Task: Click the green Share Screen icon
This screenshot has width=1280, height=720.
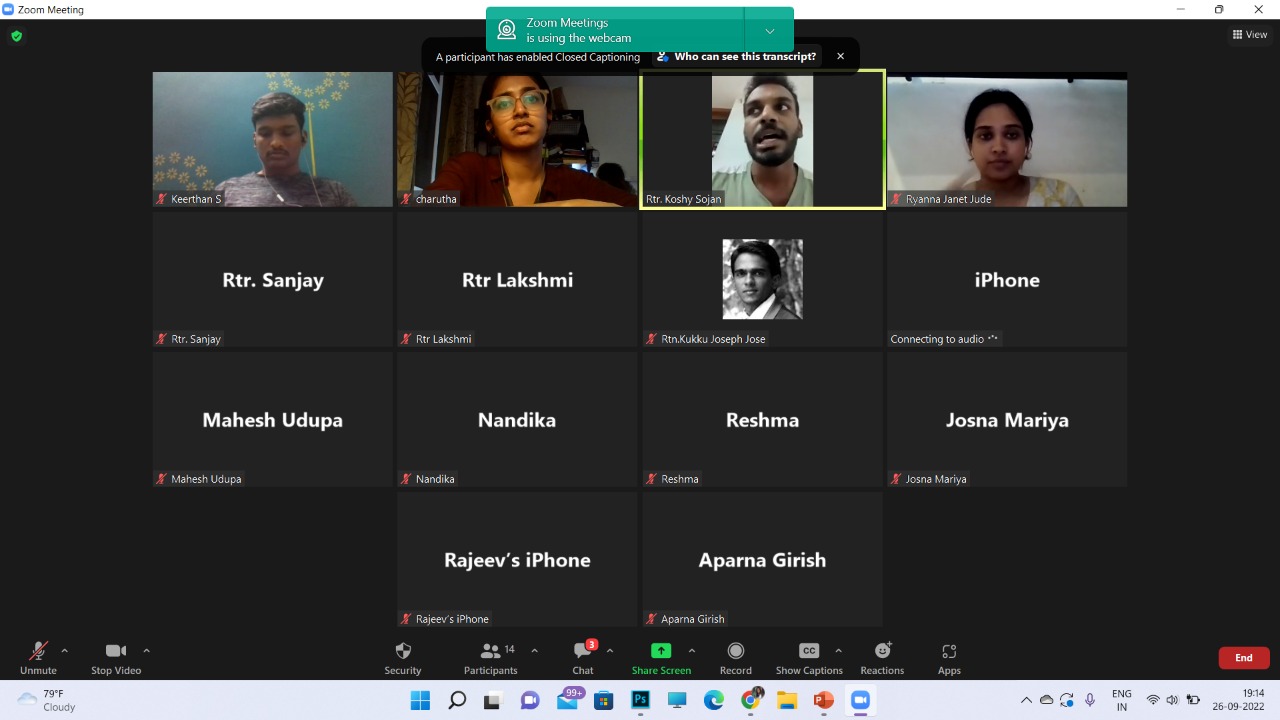Action: 661,651
